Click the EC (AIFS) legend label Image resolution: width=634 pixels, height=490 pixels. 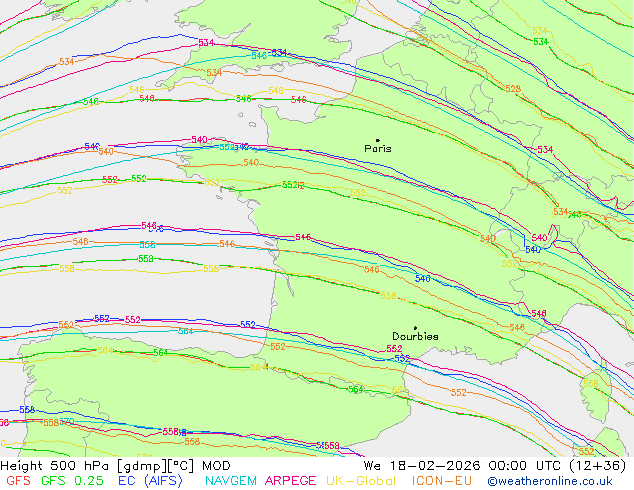tap(150, 481)
